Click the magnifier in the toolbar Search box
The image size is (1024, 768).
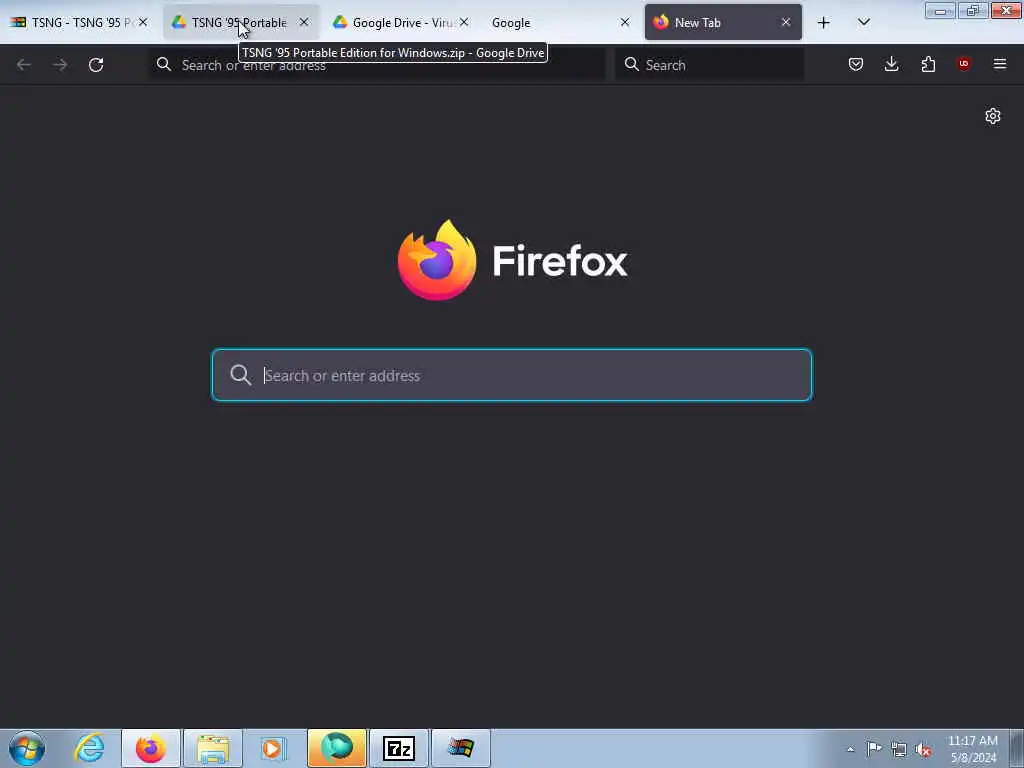(632, 64)
